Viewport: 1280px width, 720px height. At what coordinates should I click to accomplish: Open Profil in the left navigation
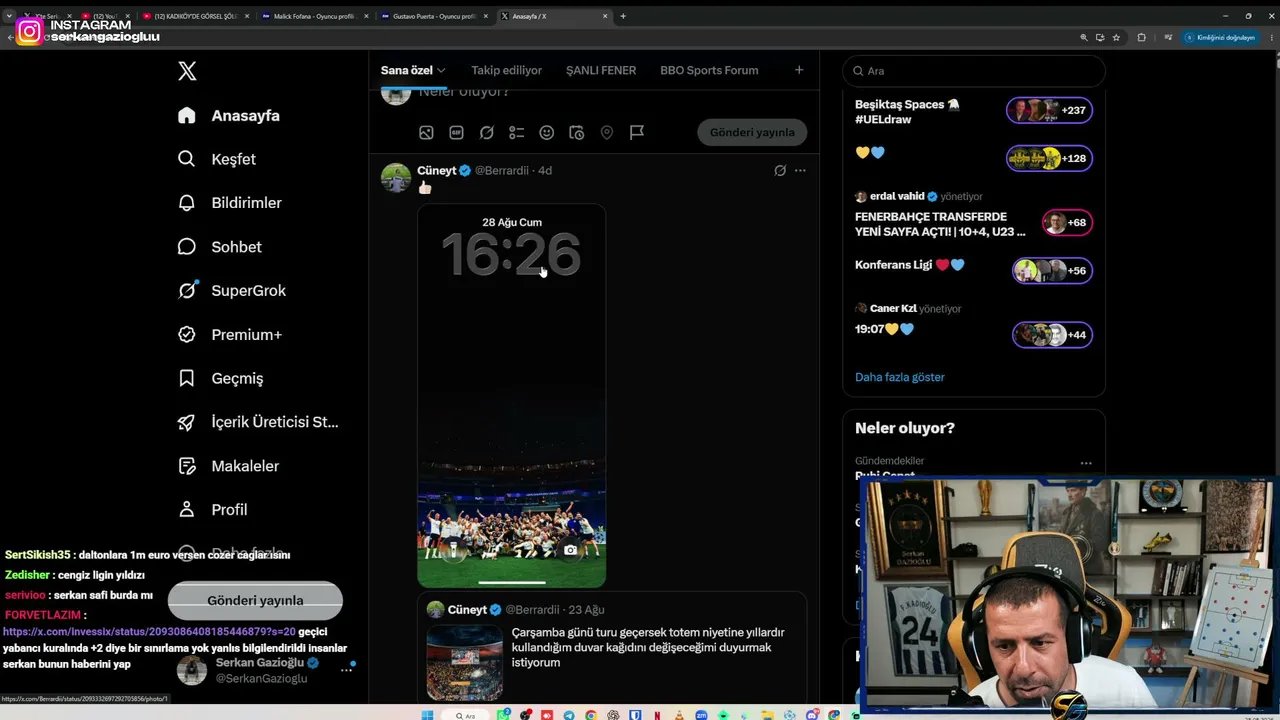212,510
